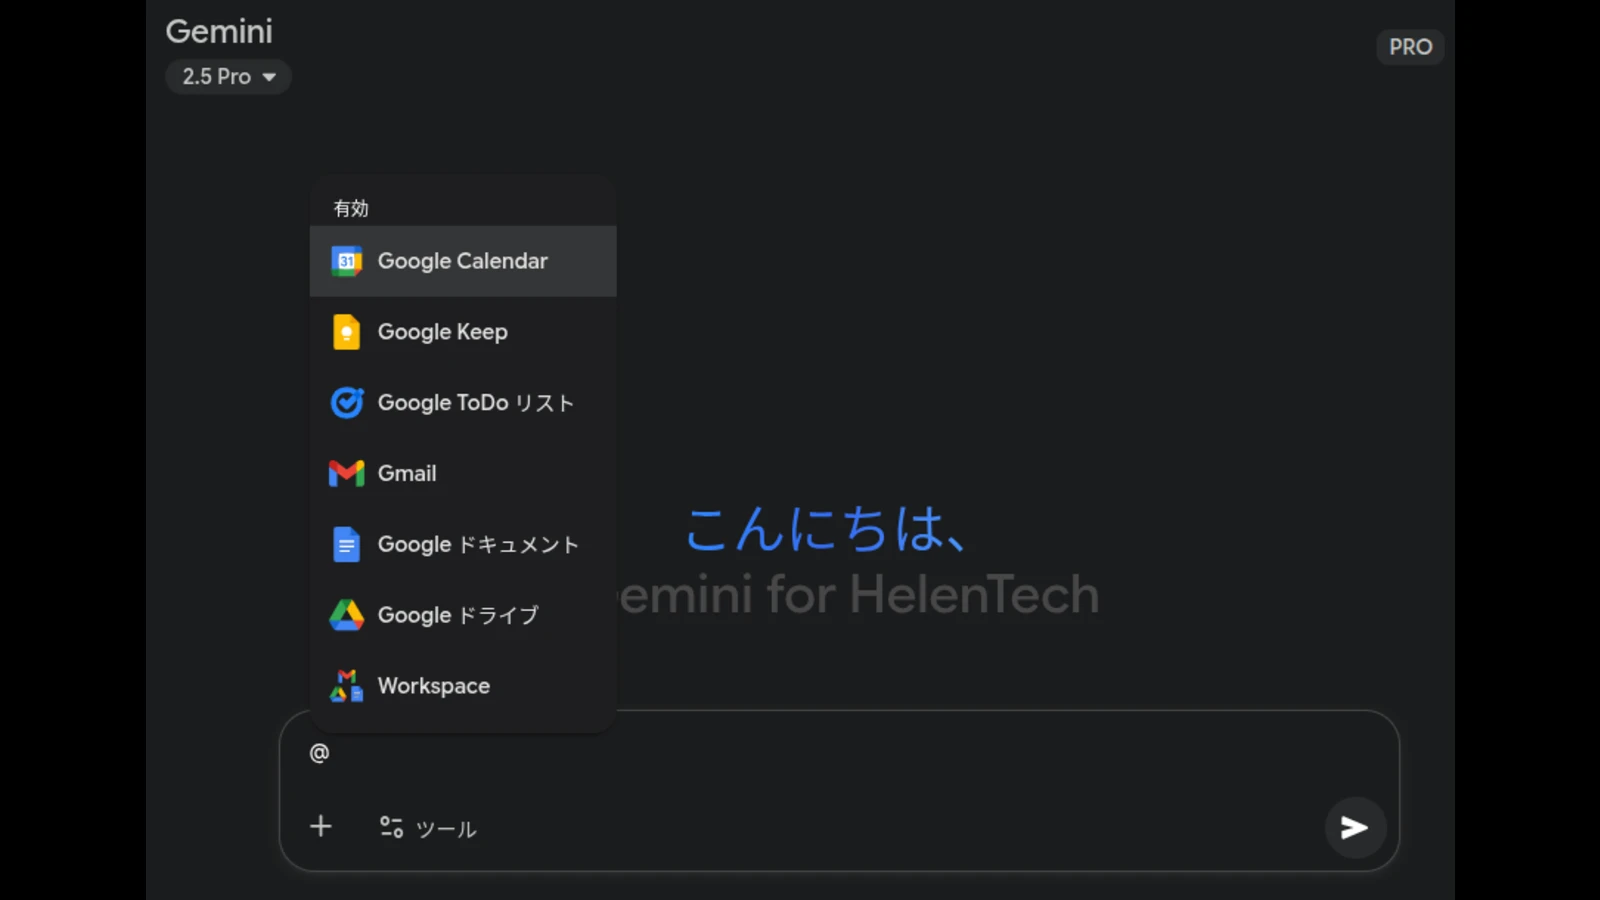Click the blue Google Docs icon

point(346,545)
